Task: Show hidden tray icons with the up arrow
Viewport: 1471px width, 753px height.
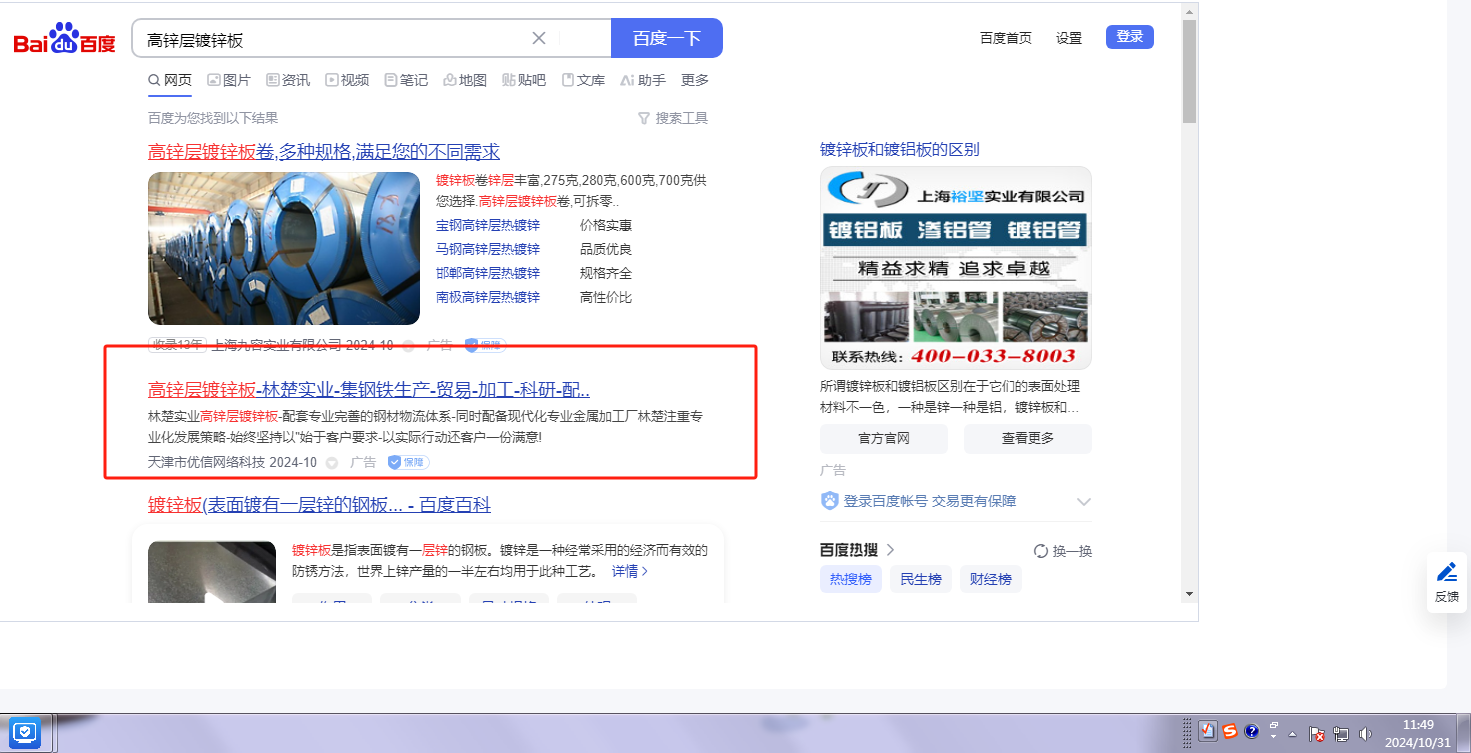Action: [x=1293, y=733]
